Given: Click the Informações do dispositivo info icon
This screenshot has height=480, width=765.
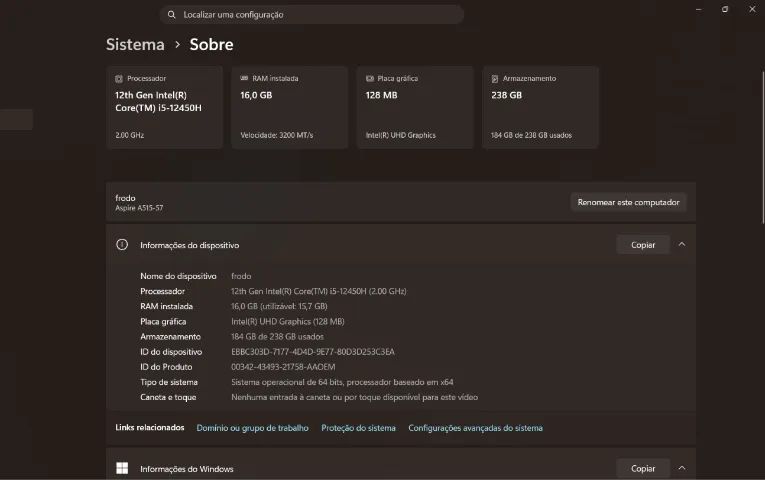Looking at the screenshot, I should tap(122, 244).
